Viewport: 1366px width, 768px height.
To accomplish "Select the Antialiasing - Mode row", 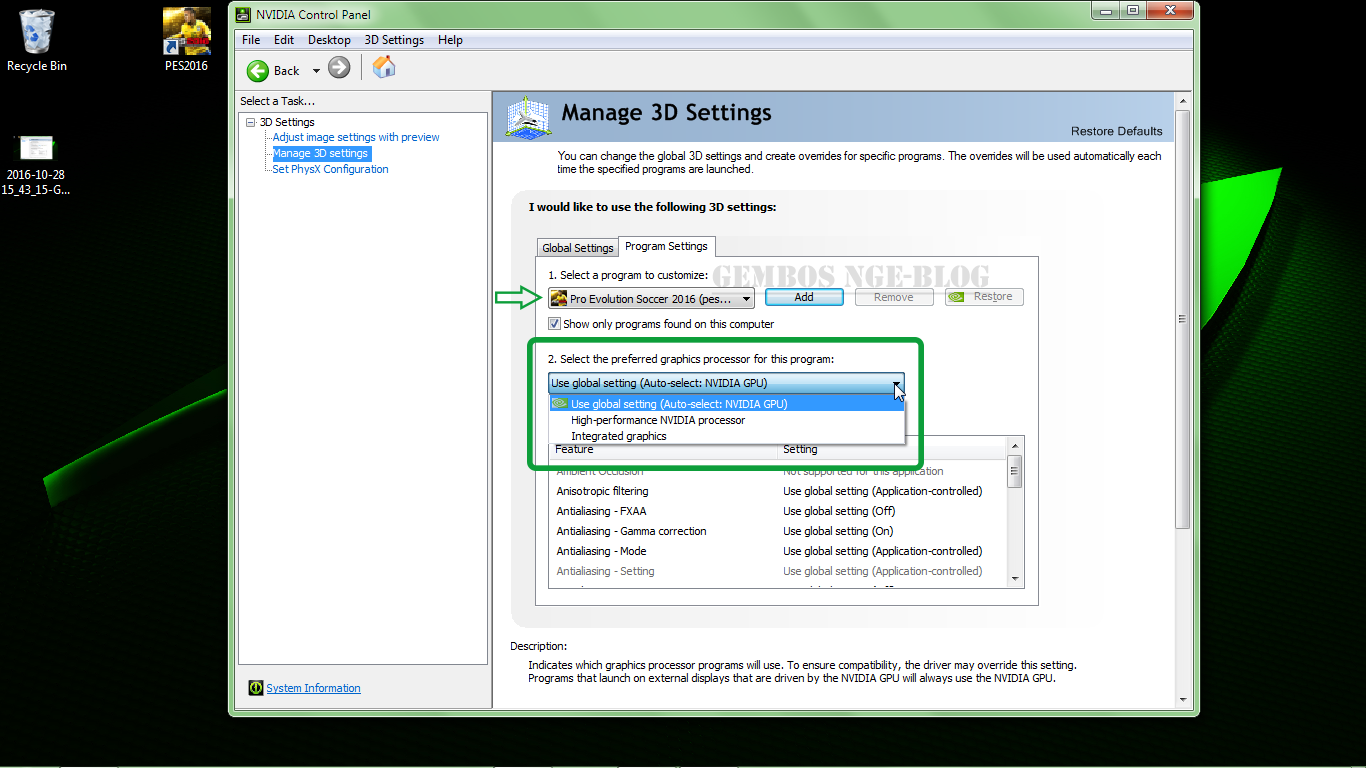I will (778, 551).
